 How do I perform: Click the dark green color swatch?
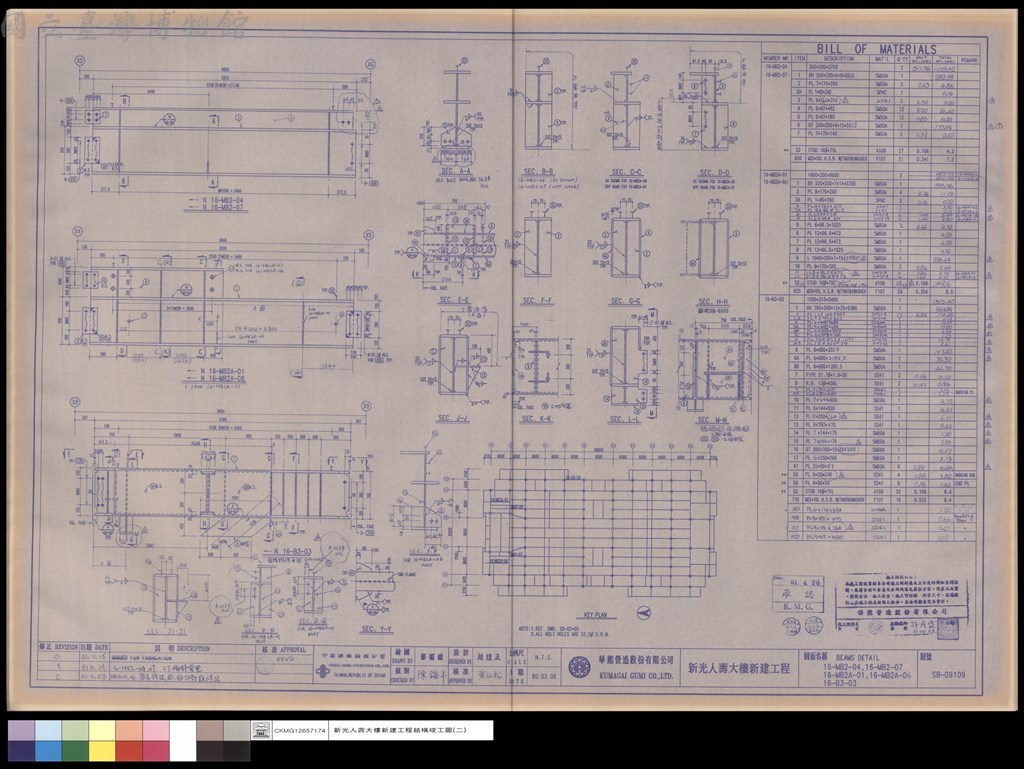click(75, 751)
